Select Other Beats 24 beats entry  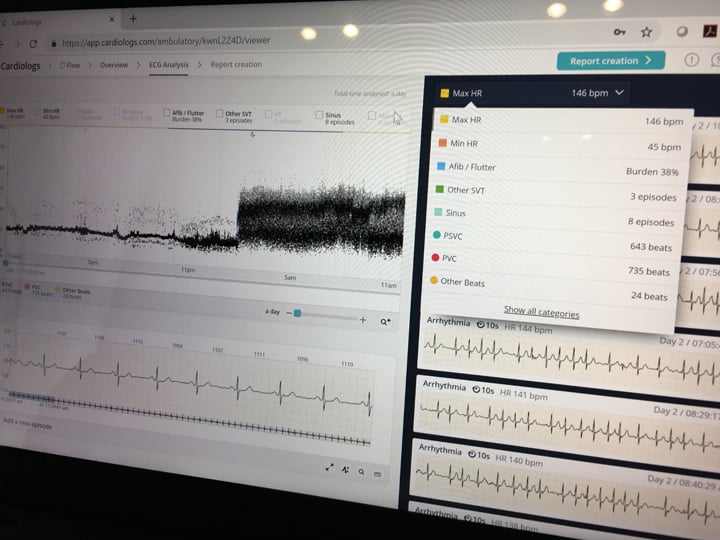pyautogui.click(x=549, y=289)
